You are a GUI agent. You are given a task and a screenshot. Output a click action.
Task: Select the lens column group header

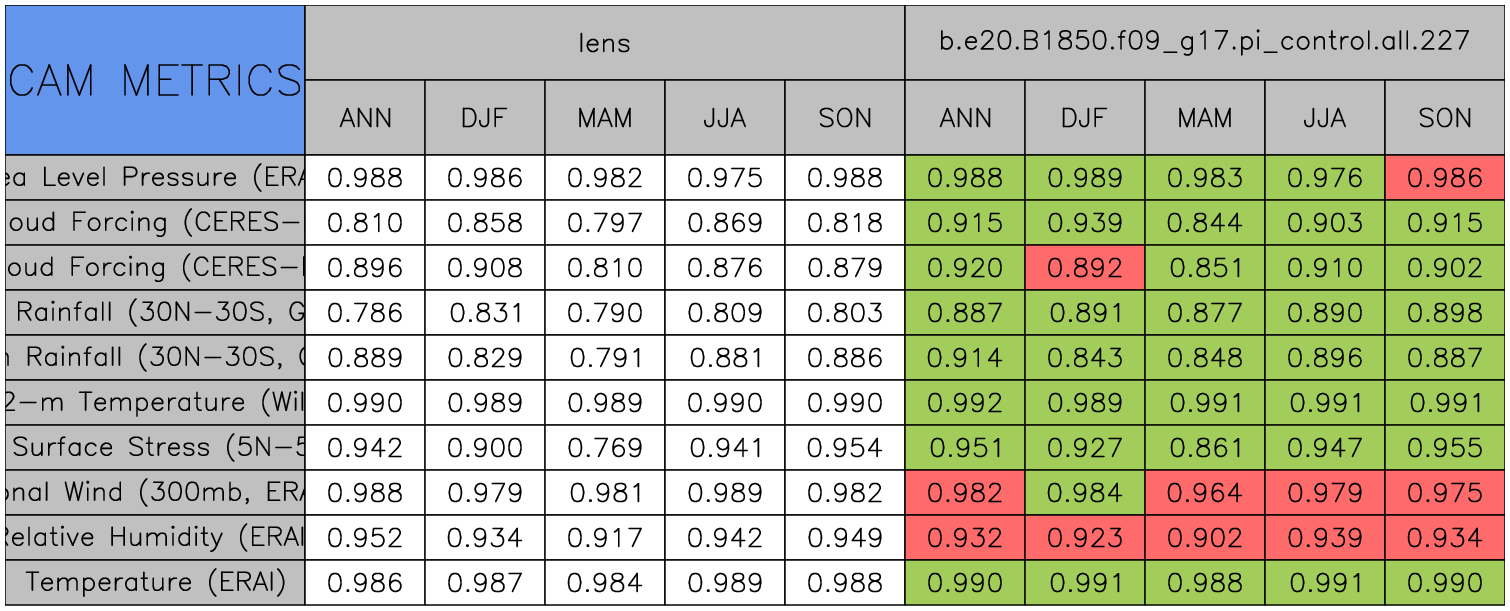click(604, 43)
